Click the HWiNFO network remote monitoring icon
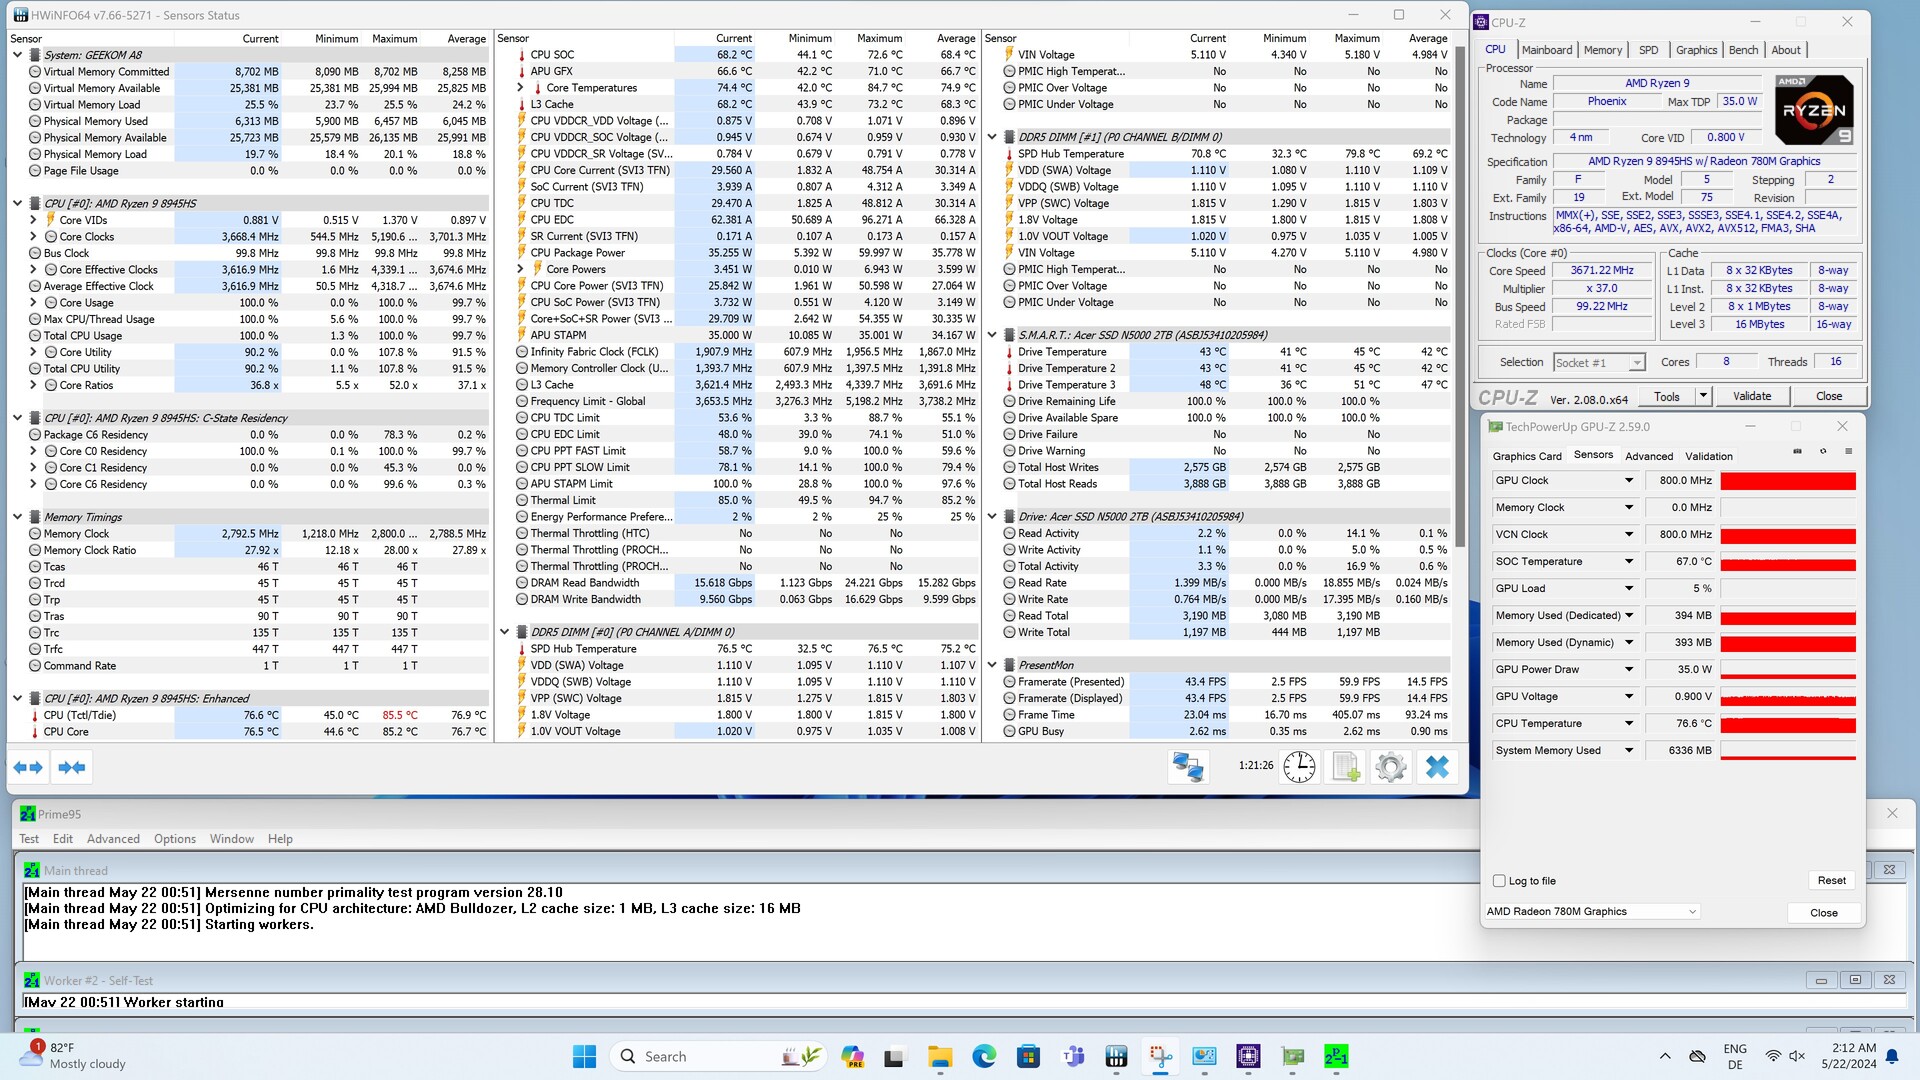Viewport: 1920px width, 1080px height. click(x=1188, y=767)
